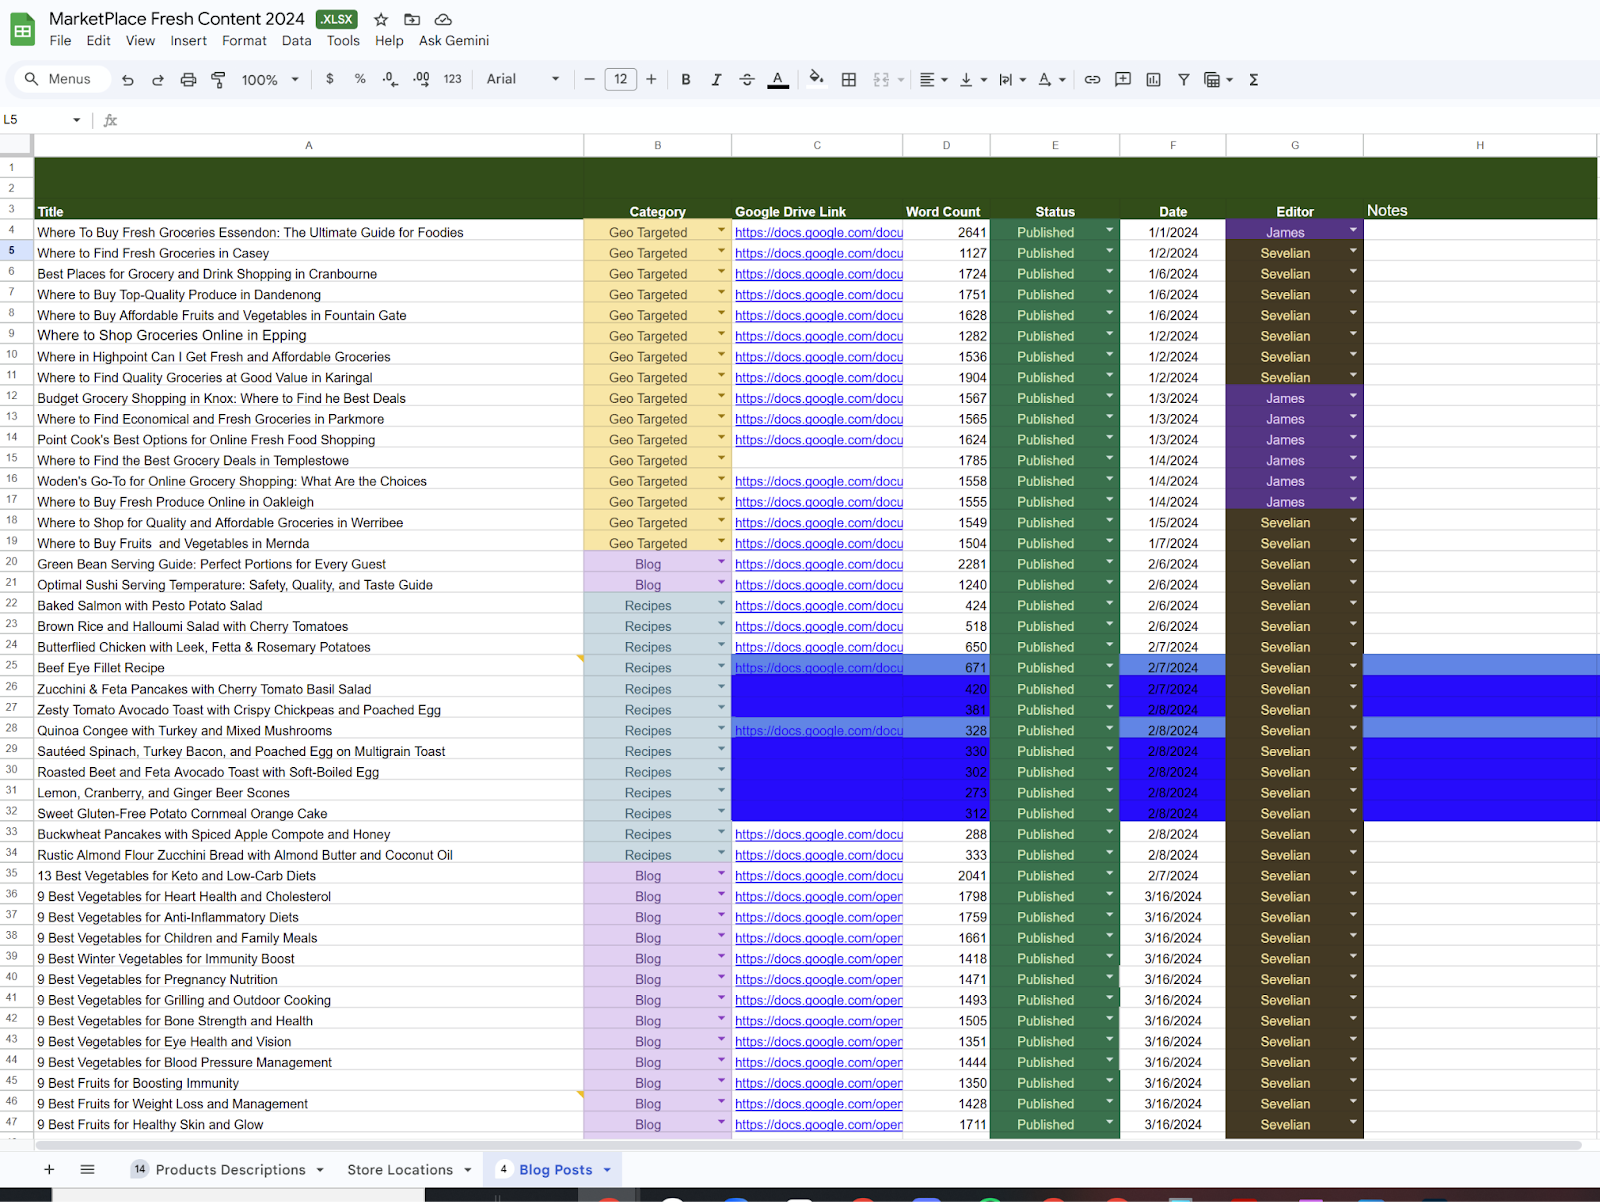Open the Name box dropdown arrow
Viewport: 1600px width, 1202px height.
point(76,120)
